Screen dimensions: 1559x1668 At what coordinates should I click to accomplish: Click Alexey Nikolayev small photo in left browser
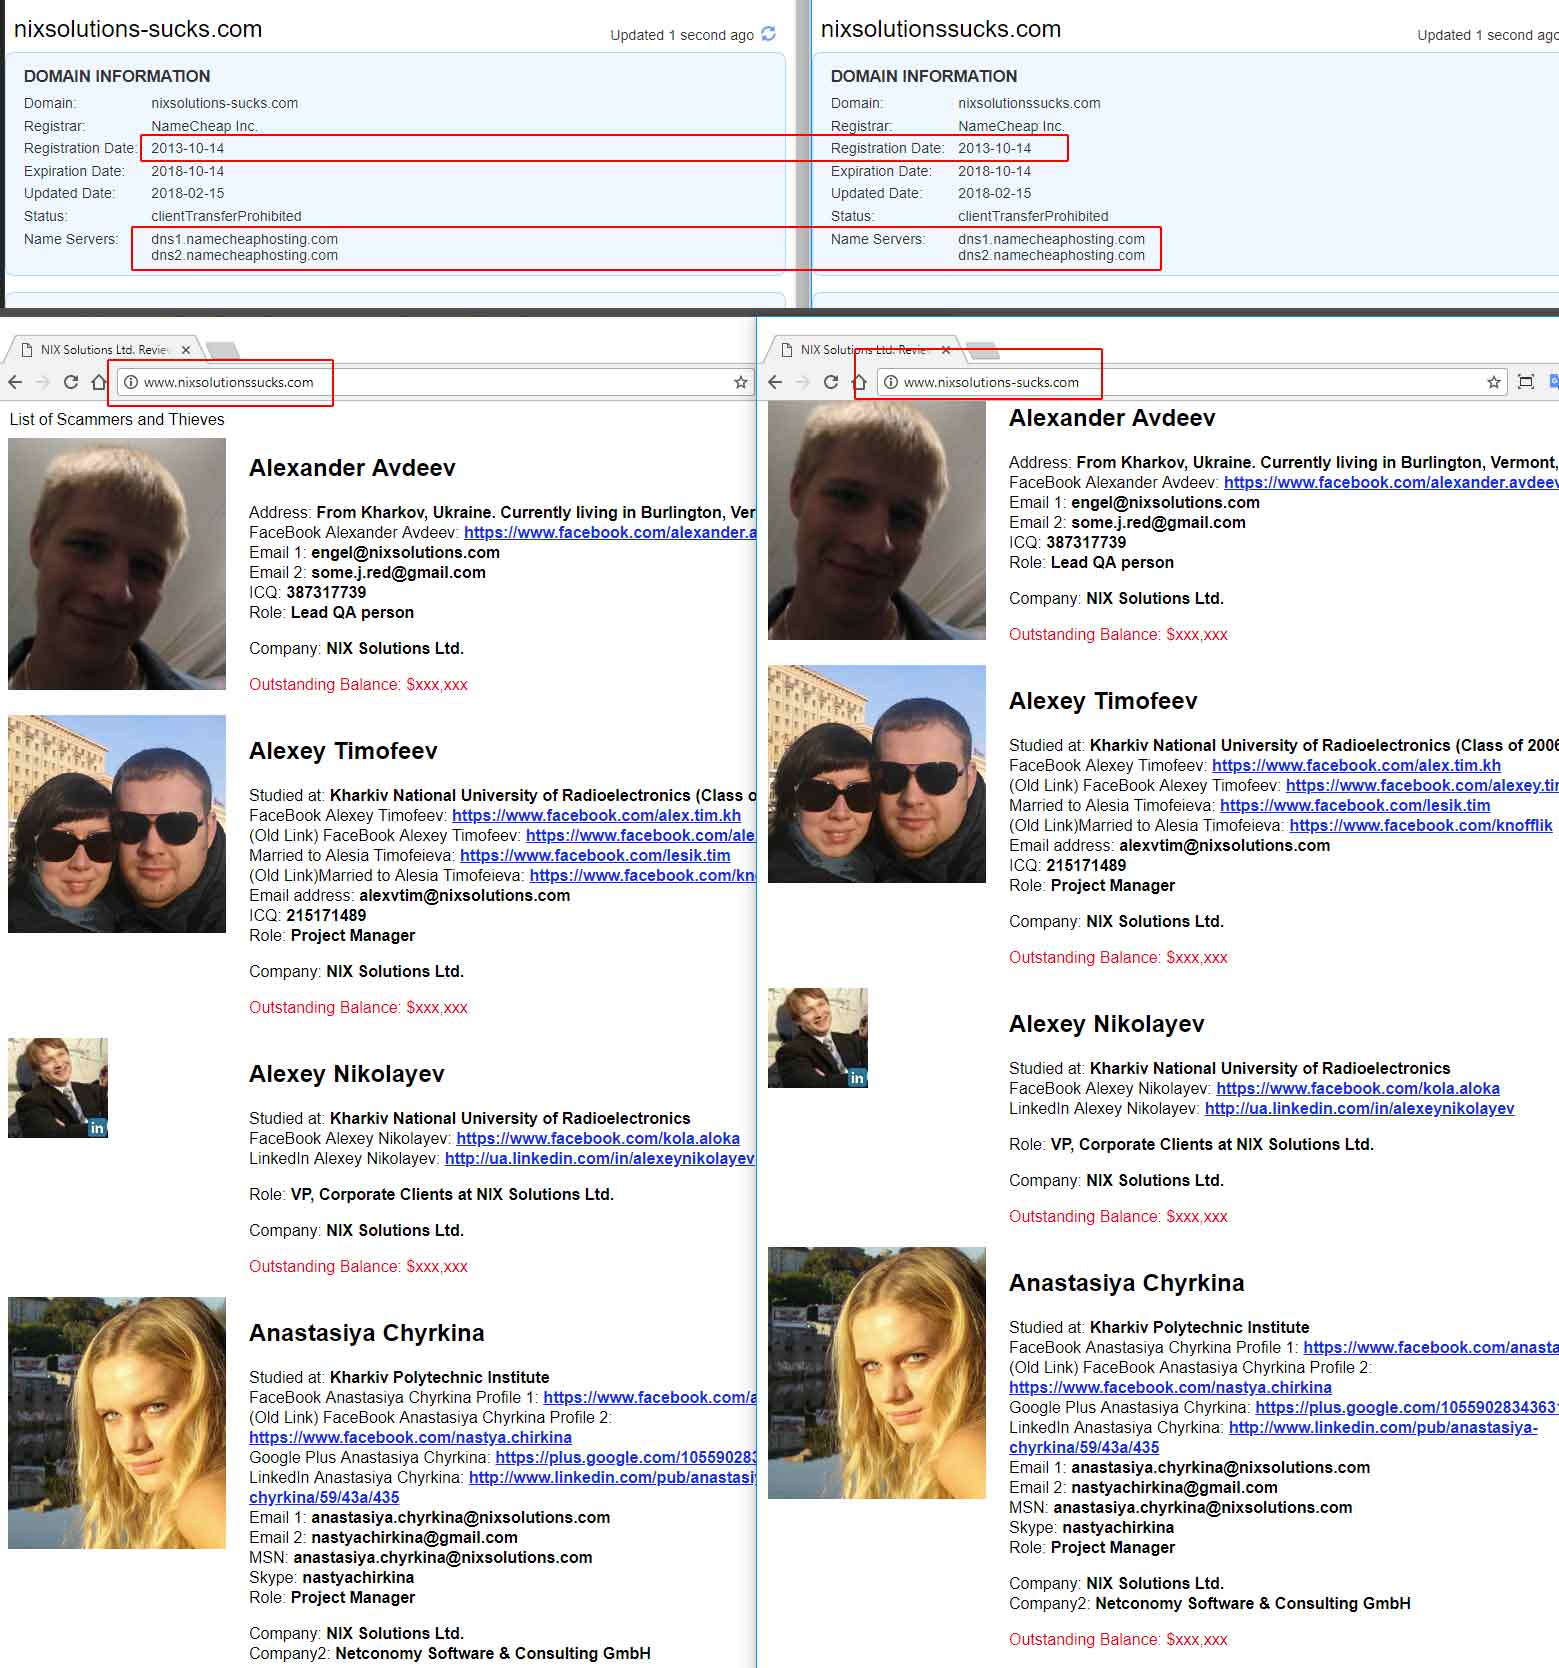click(x=58, y=1088)
